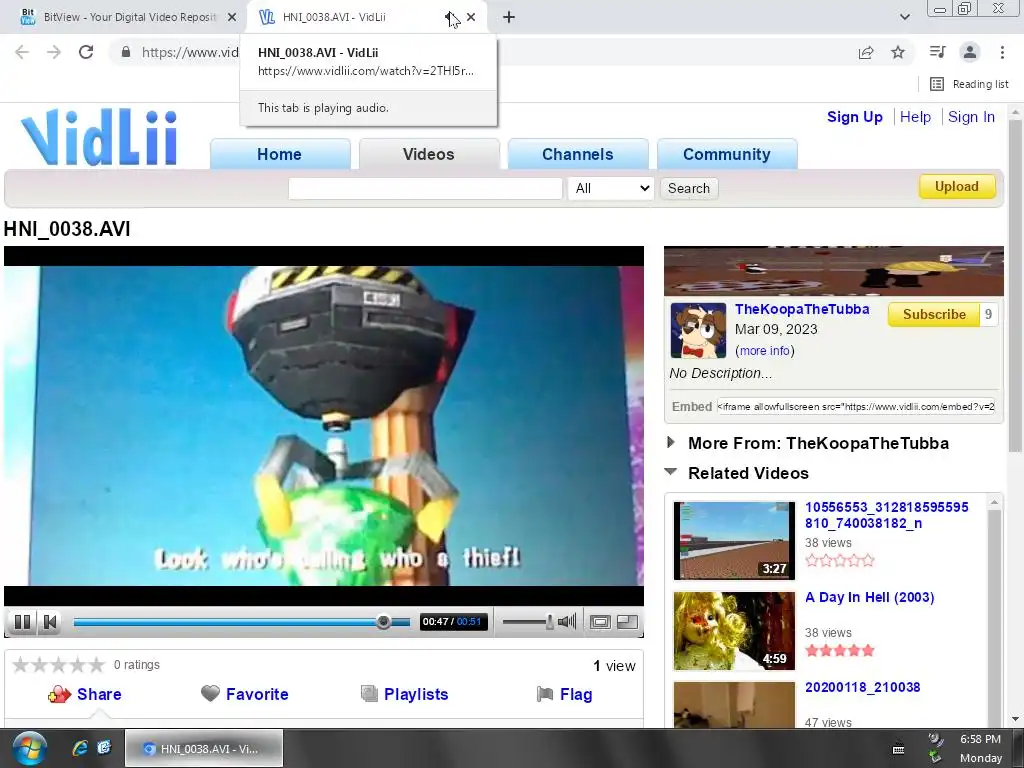Click the taskbar clock showing 6:58 PM
Screen dimensions: 1024x768
tap(980, 748)
